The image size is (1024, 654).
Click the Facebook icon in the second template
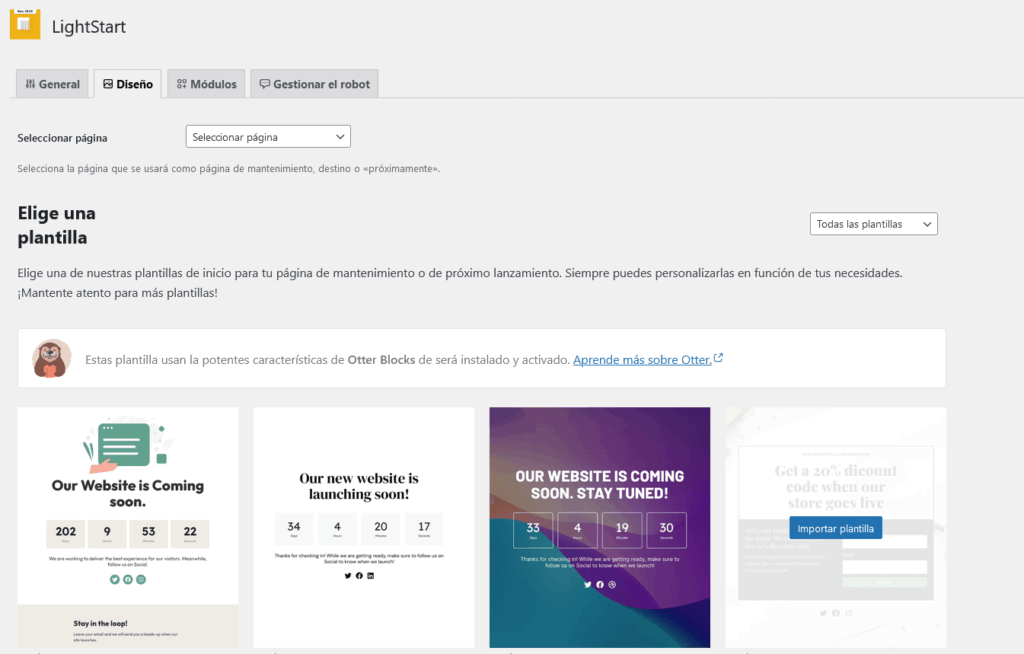359,575
